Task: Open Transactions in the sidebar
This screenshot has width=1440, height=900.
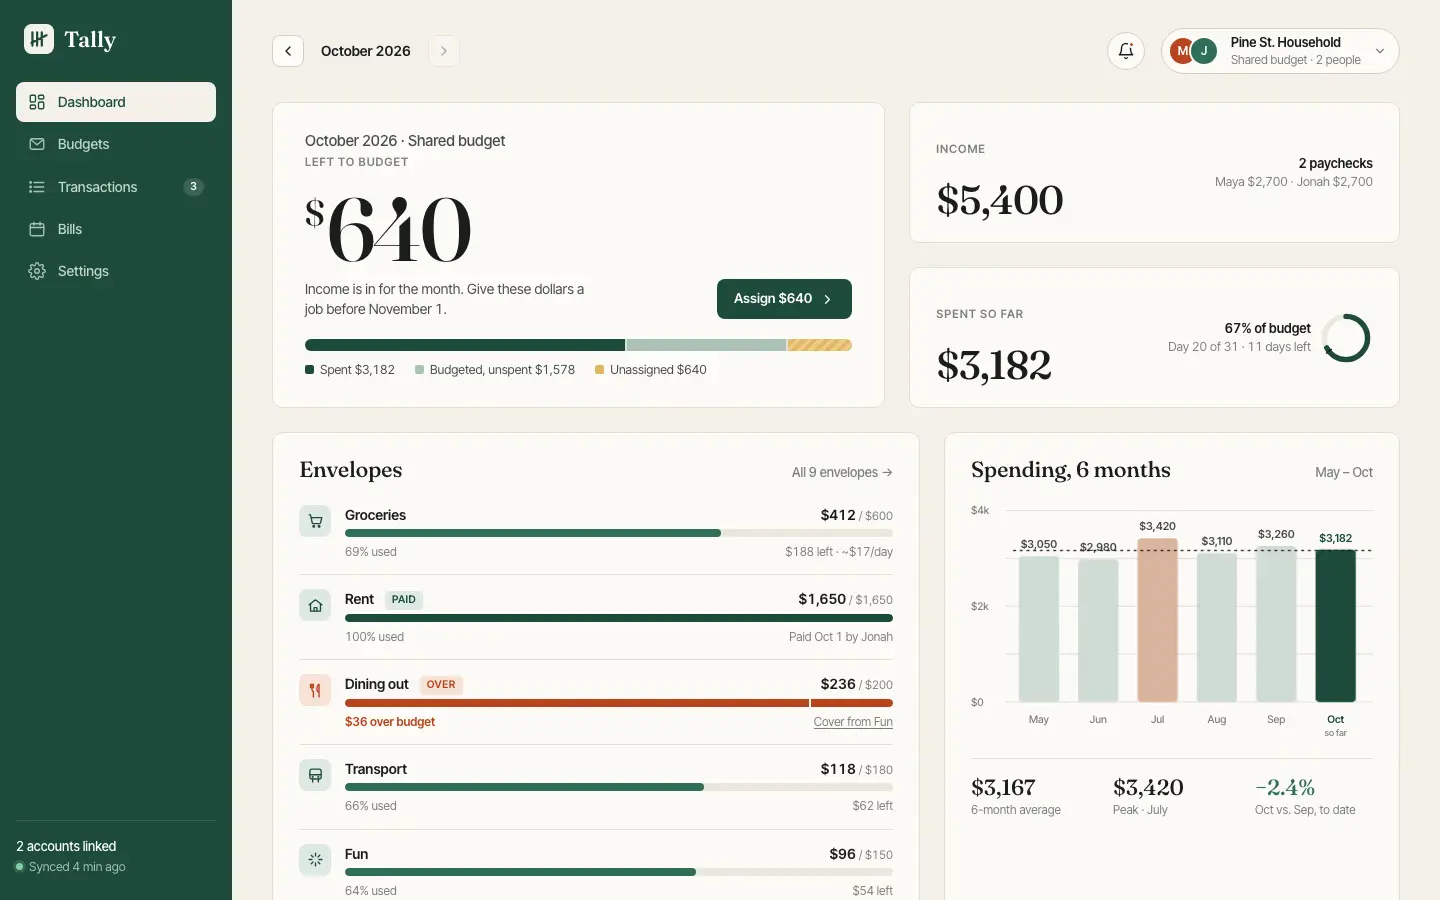Action: point(116,187)
